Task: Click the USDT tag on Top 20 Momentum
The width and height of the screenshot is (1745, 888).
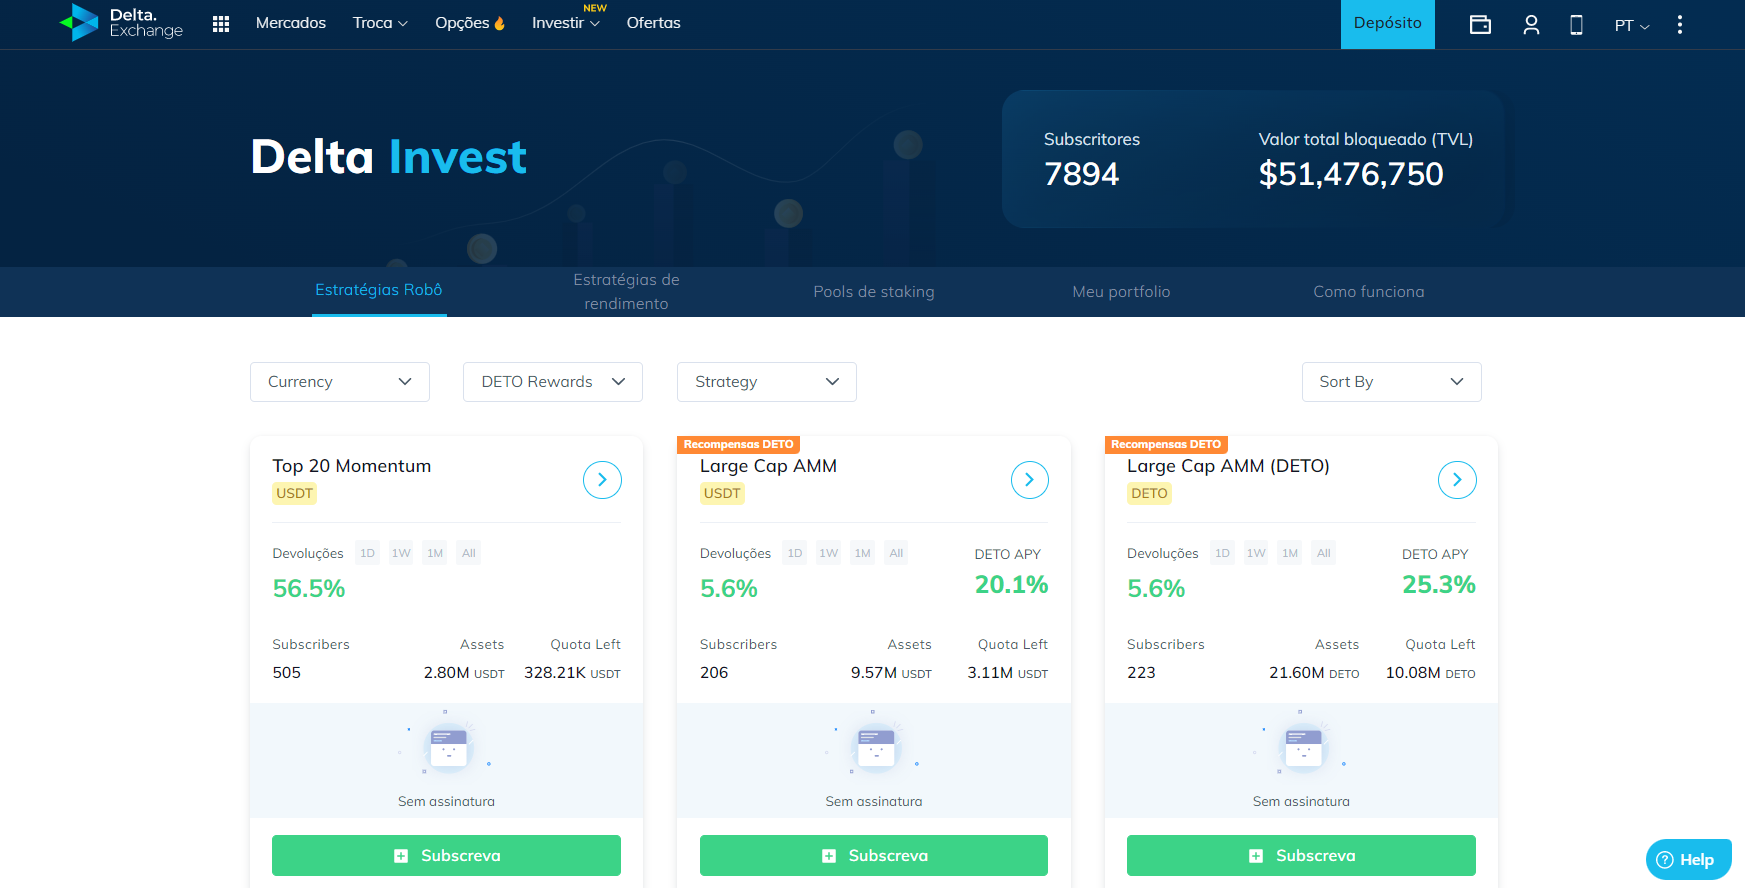Action: (295, 493)
